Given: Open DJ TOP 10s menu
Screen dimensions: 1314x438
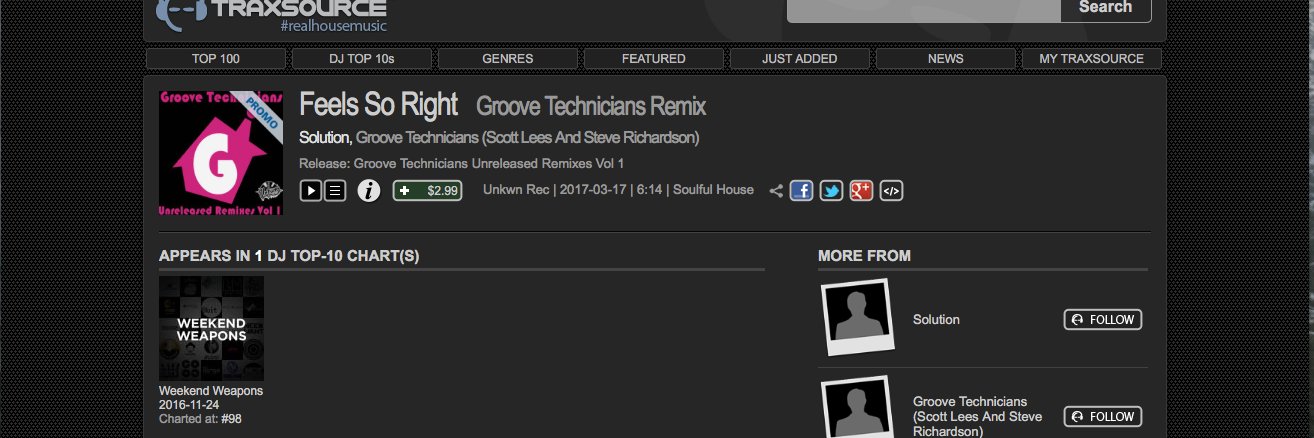Looking at the screenshot, I should click(x=362, y=59).
